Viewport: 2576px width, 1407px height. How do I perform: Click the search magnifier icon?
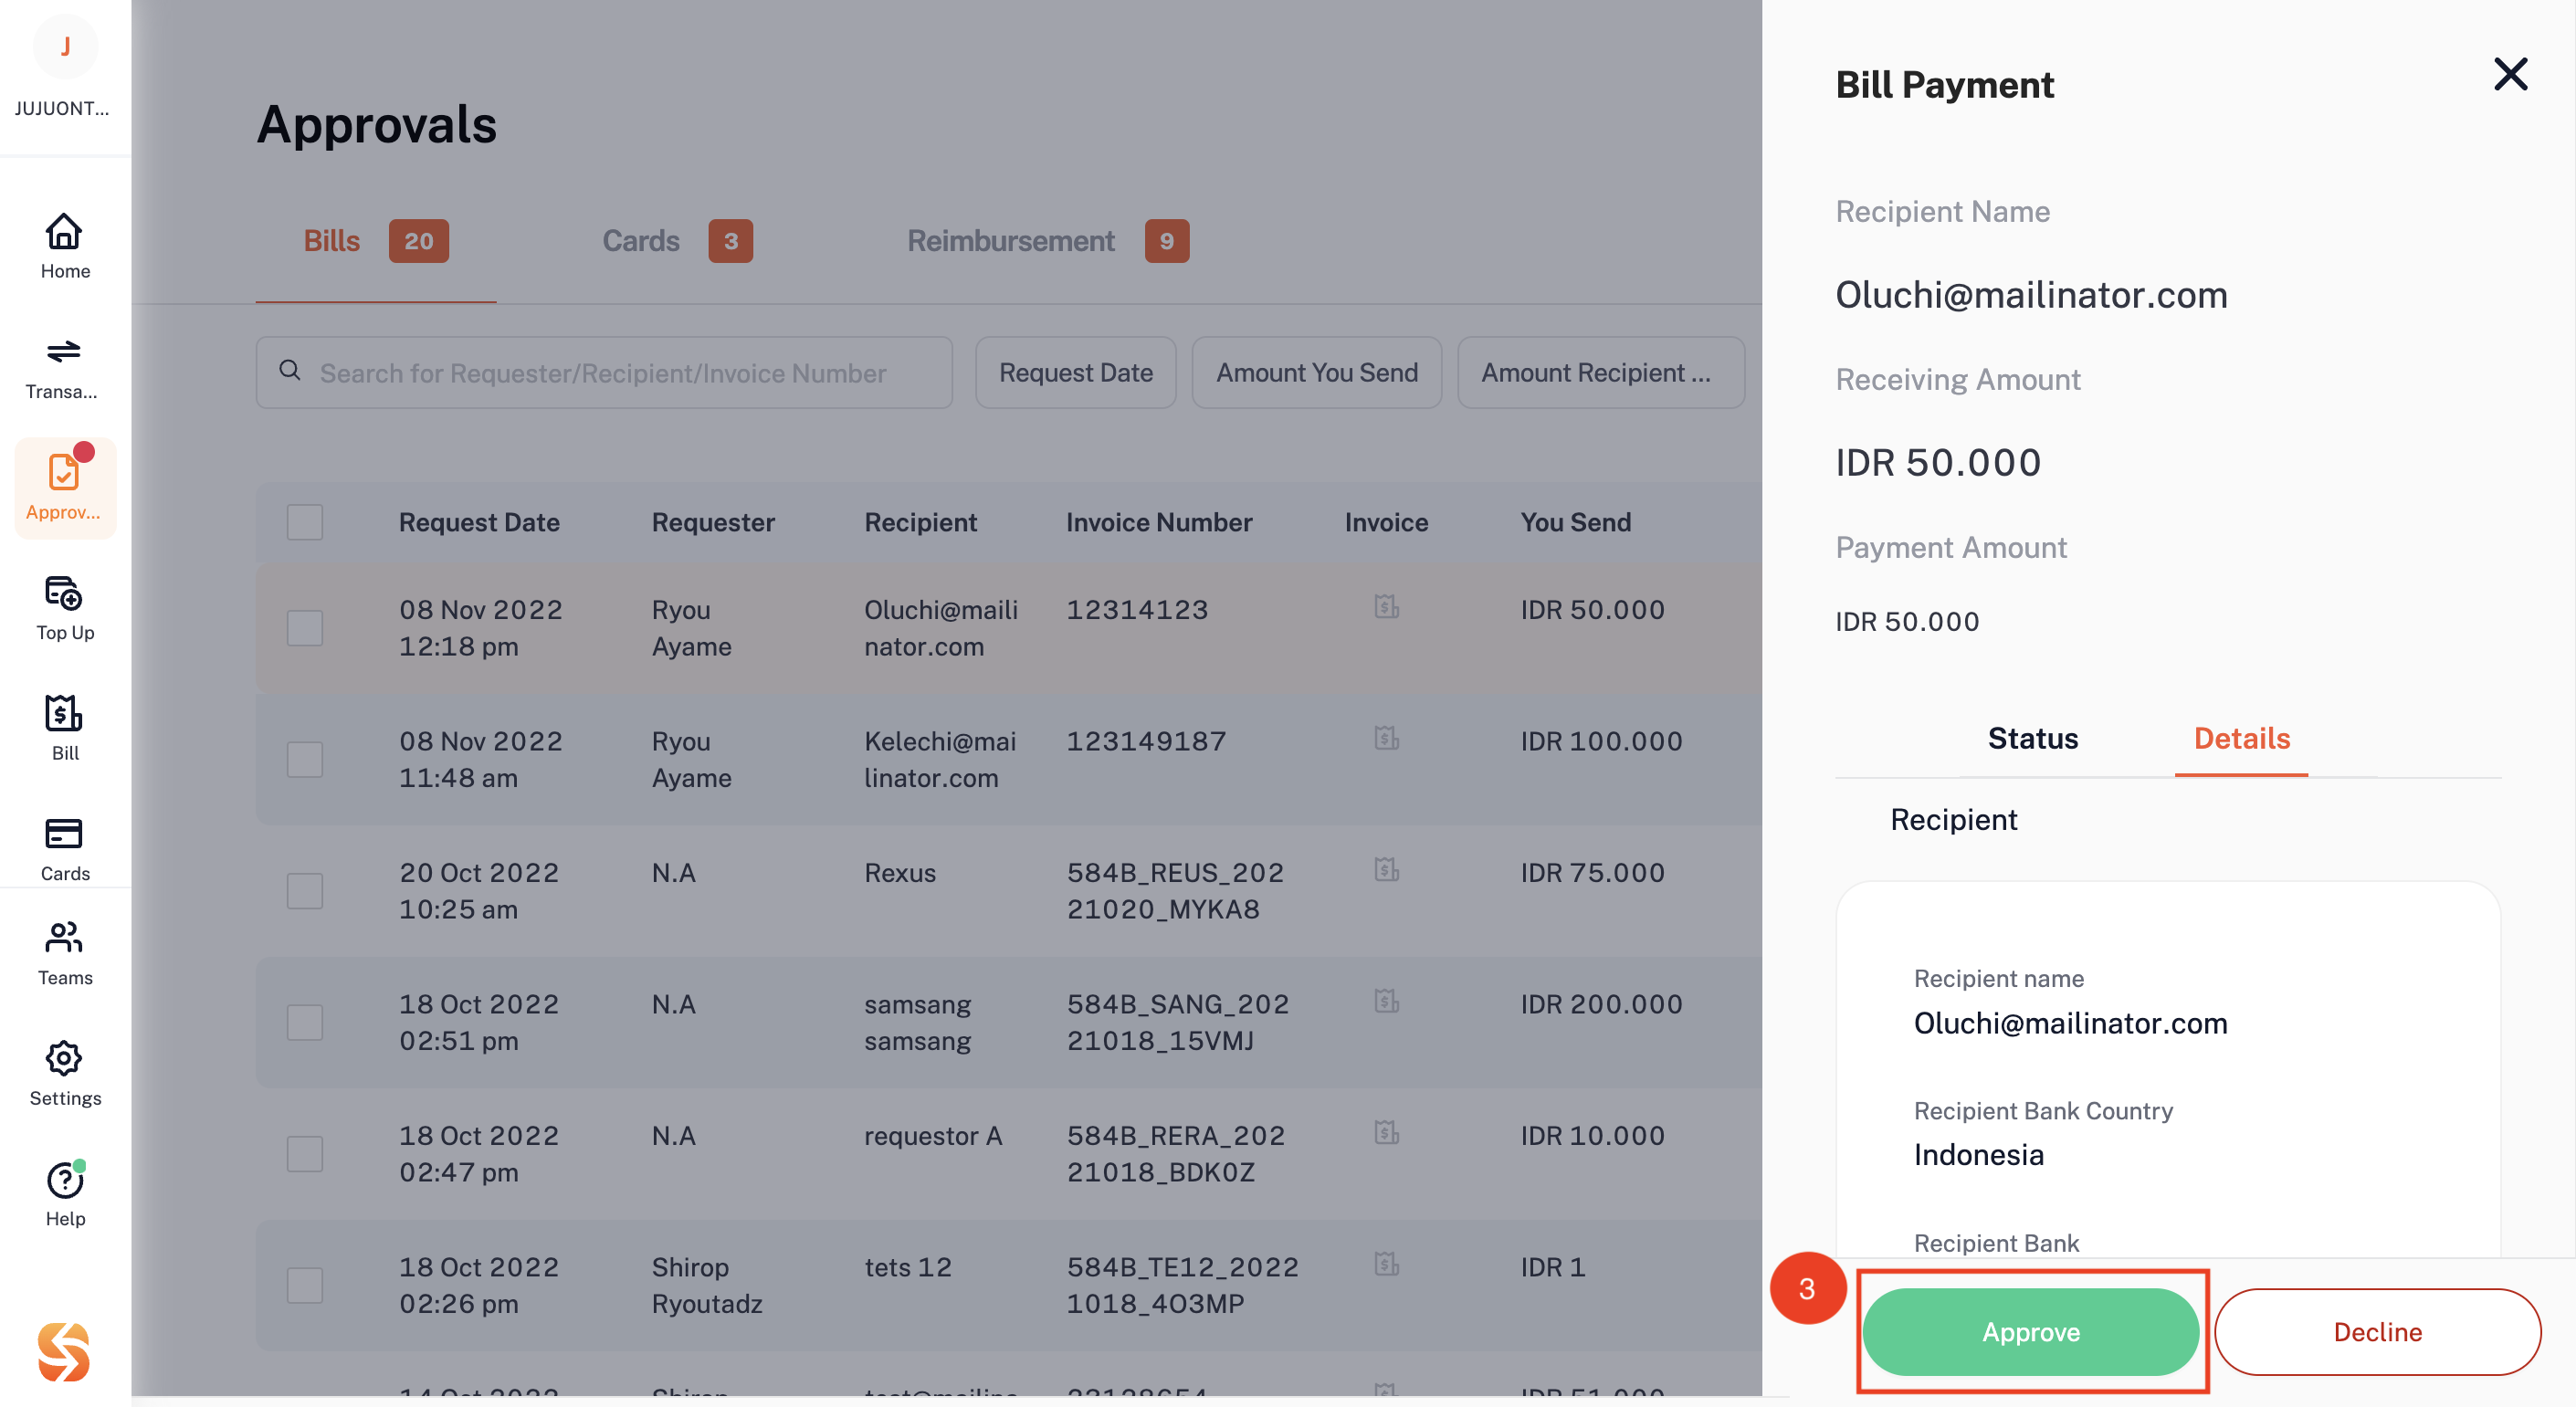point(290,371)
